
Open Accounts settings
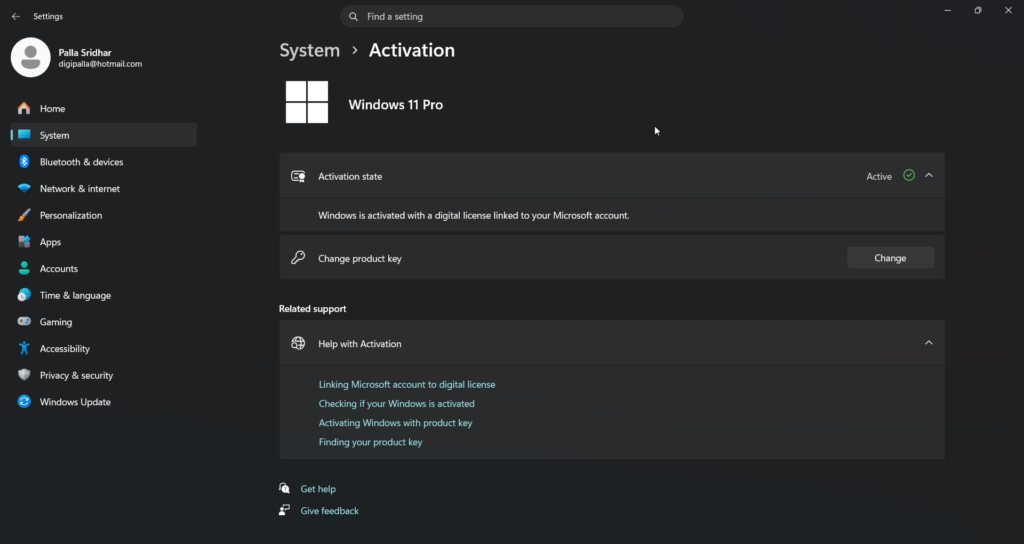[x=104, y=268]
